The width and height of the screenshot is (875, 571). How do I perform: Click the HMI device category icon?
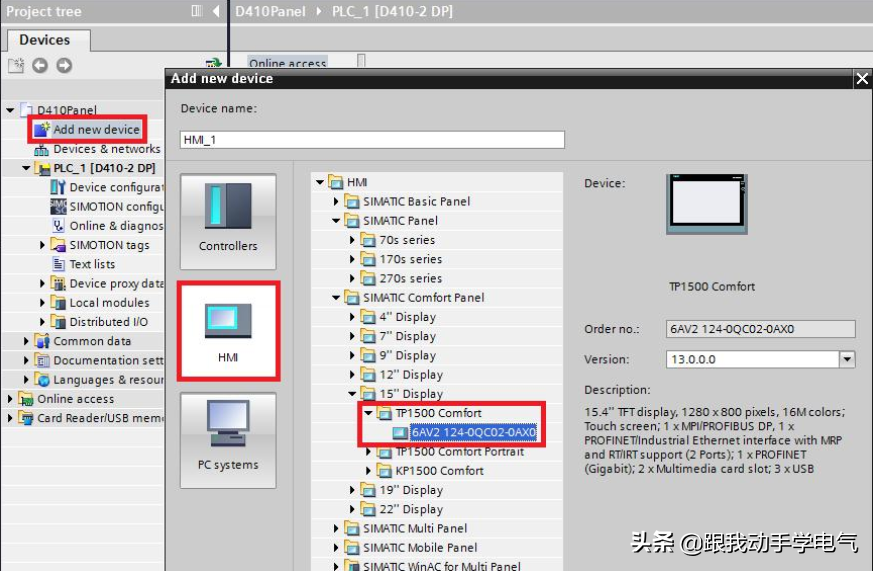point(228,330)
